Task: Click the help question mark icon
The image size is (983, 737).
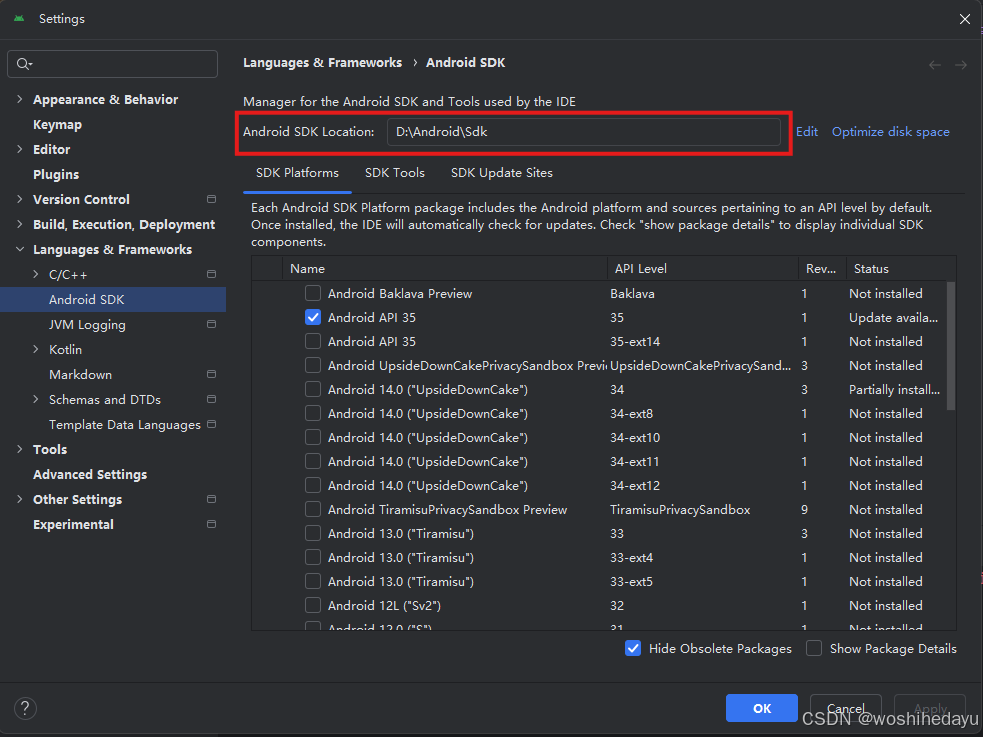Action: (25, 708)
